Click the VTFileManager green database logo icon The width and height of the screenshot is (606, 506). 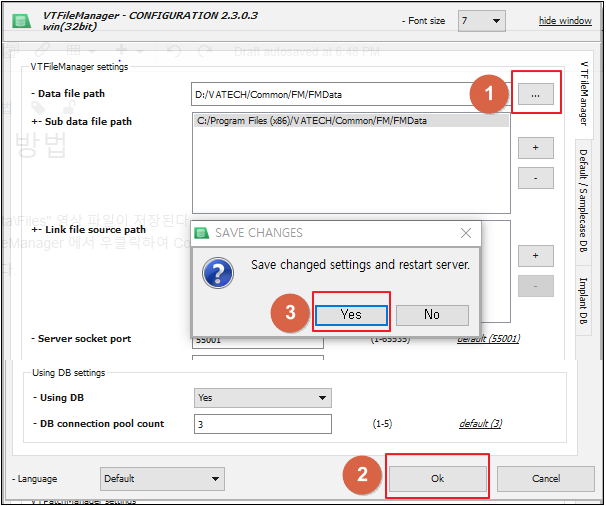pos(21,21)
